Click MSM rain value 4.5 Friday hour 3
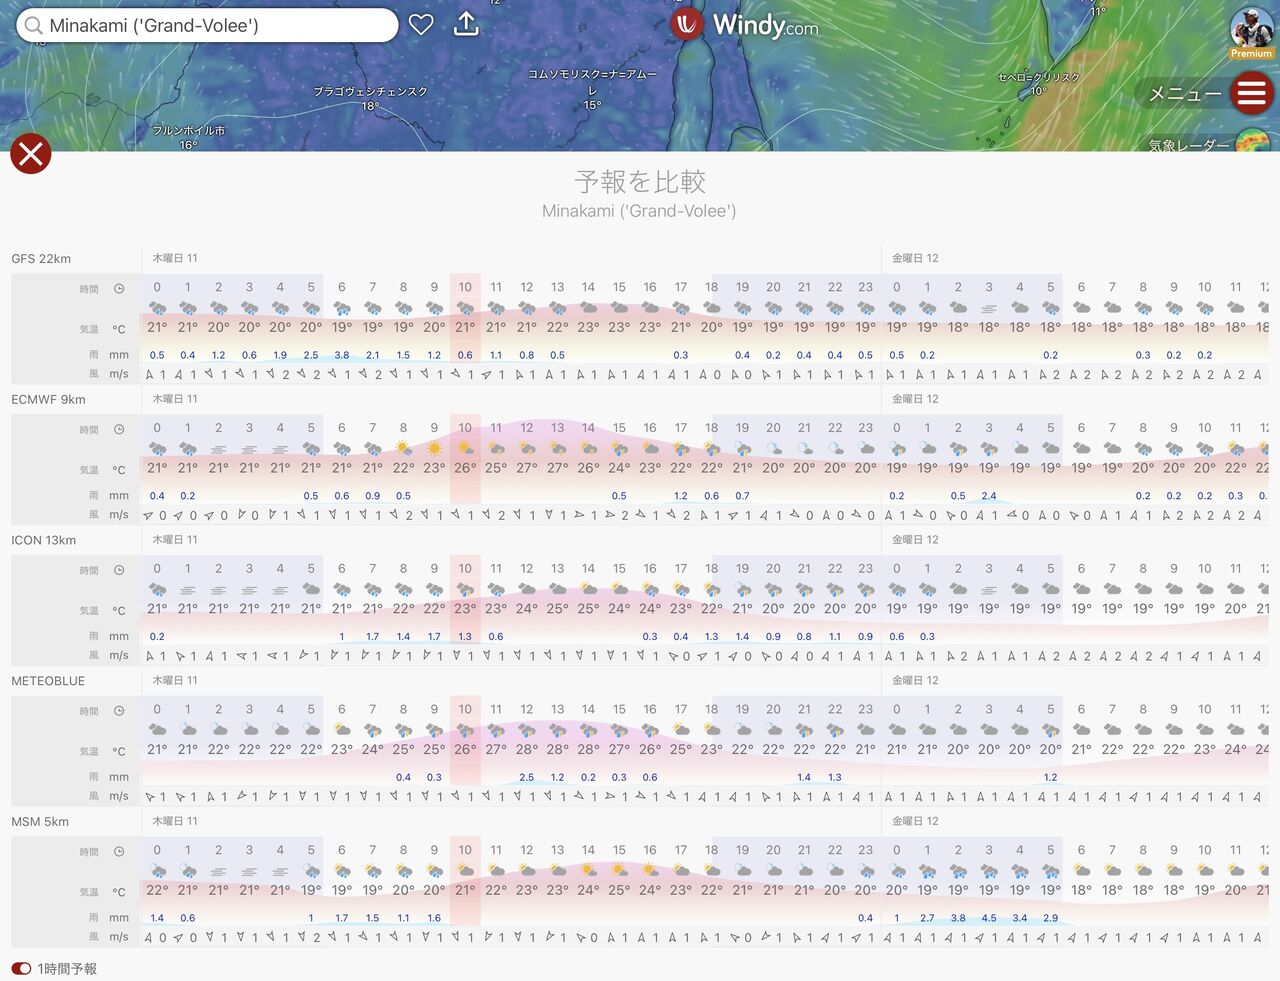This screenshot has width=1280, height=981. 989,918
